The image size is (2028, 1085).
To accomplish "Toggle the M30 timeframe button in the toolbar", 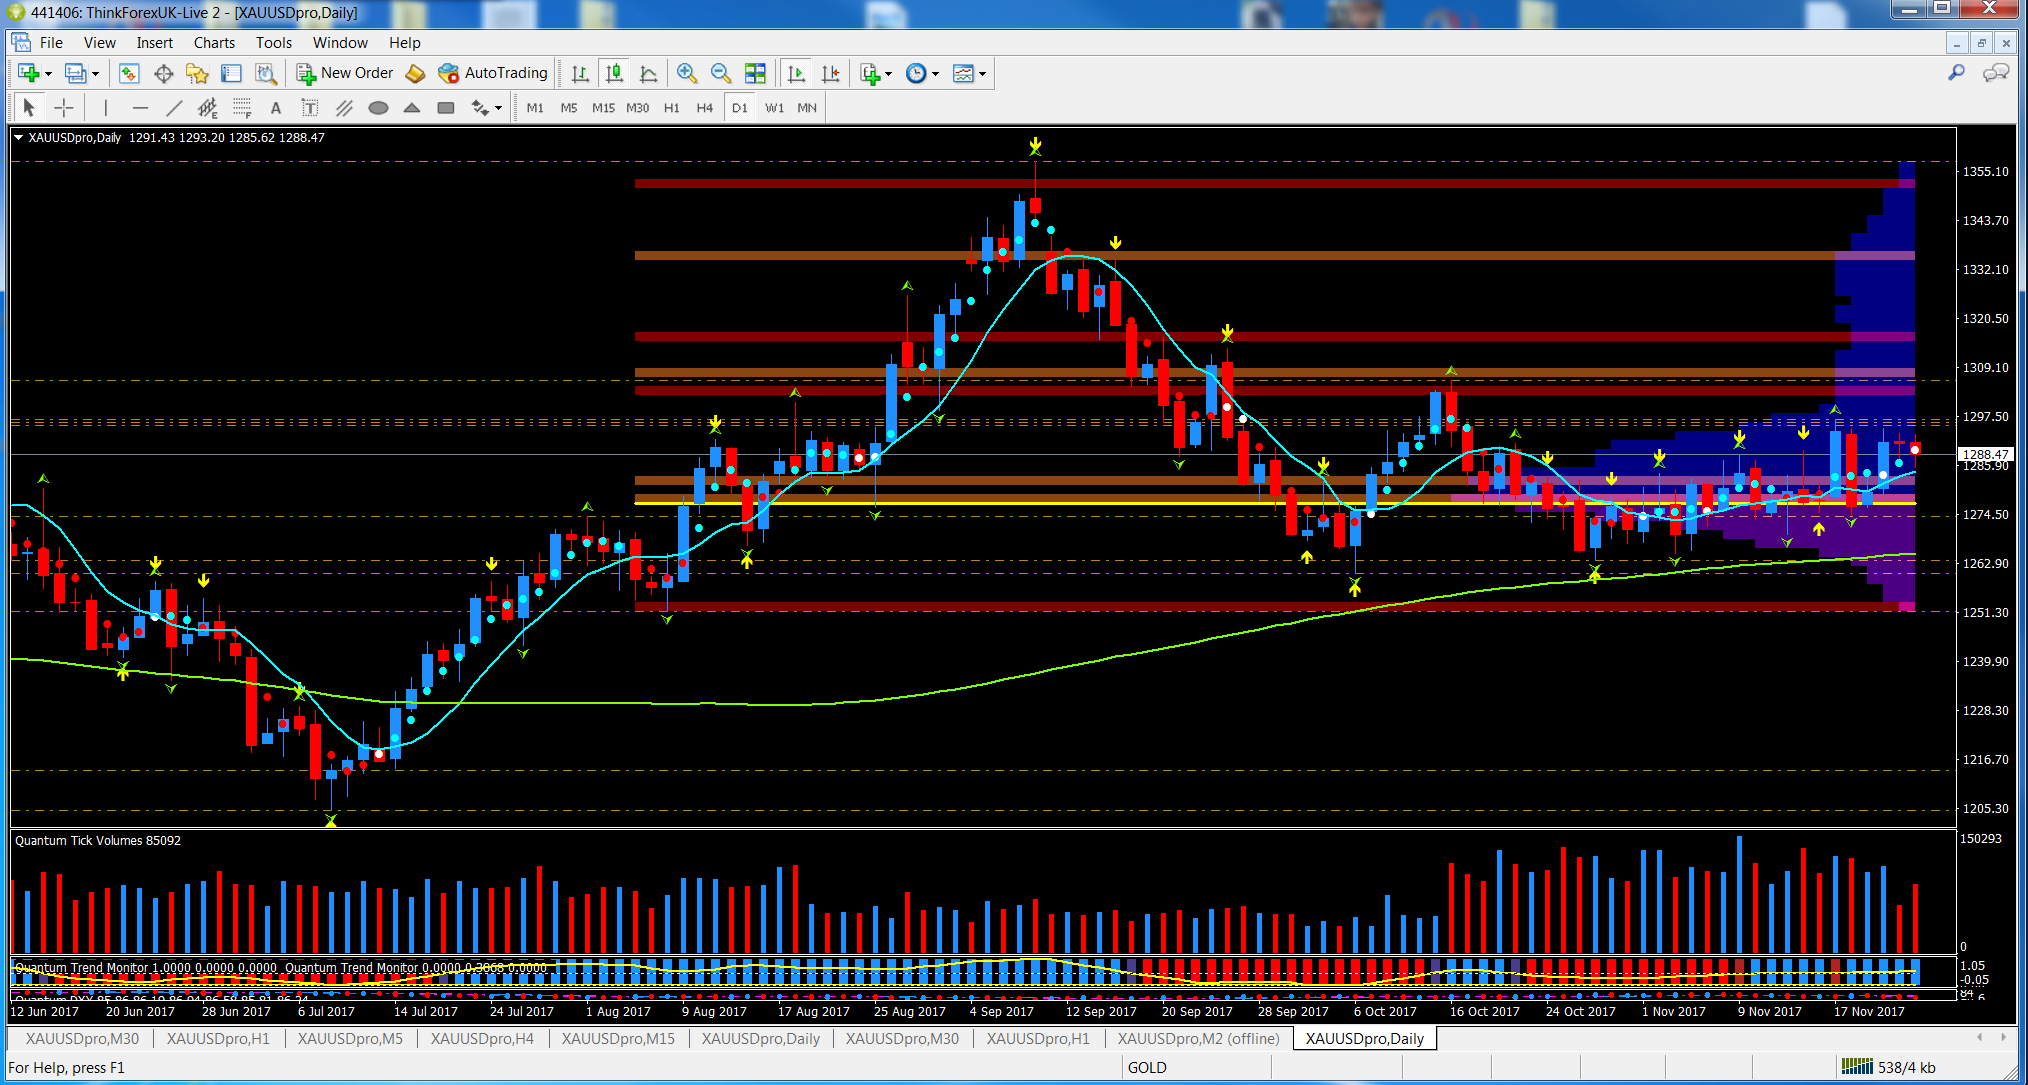I will [x=638, y=107].
